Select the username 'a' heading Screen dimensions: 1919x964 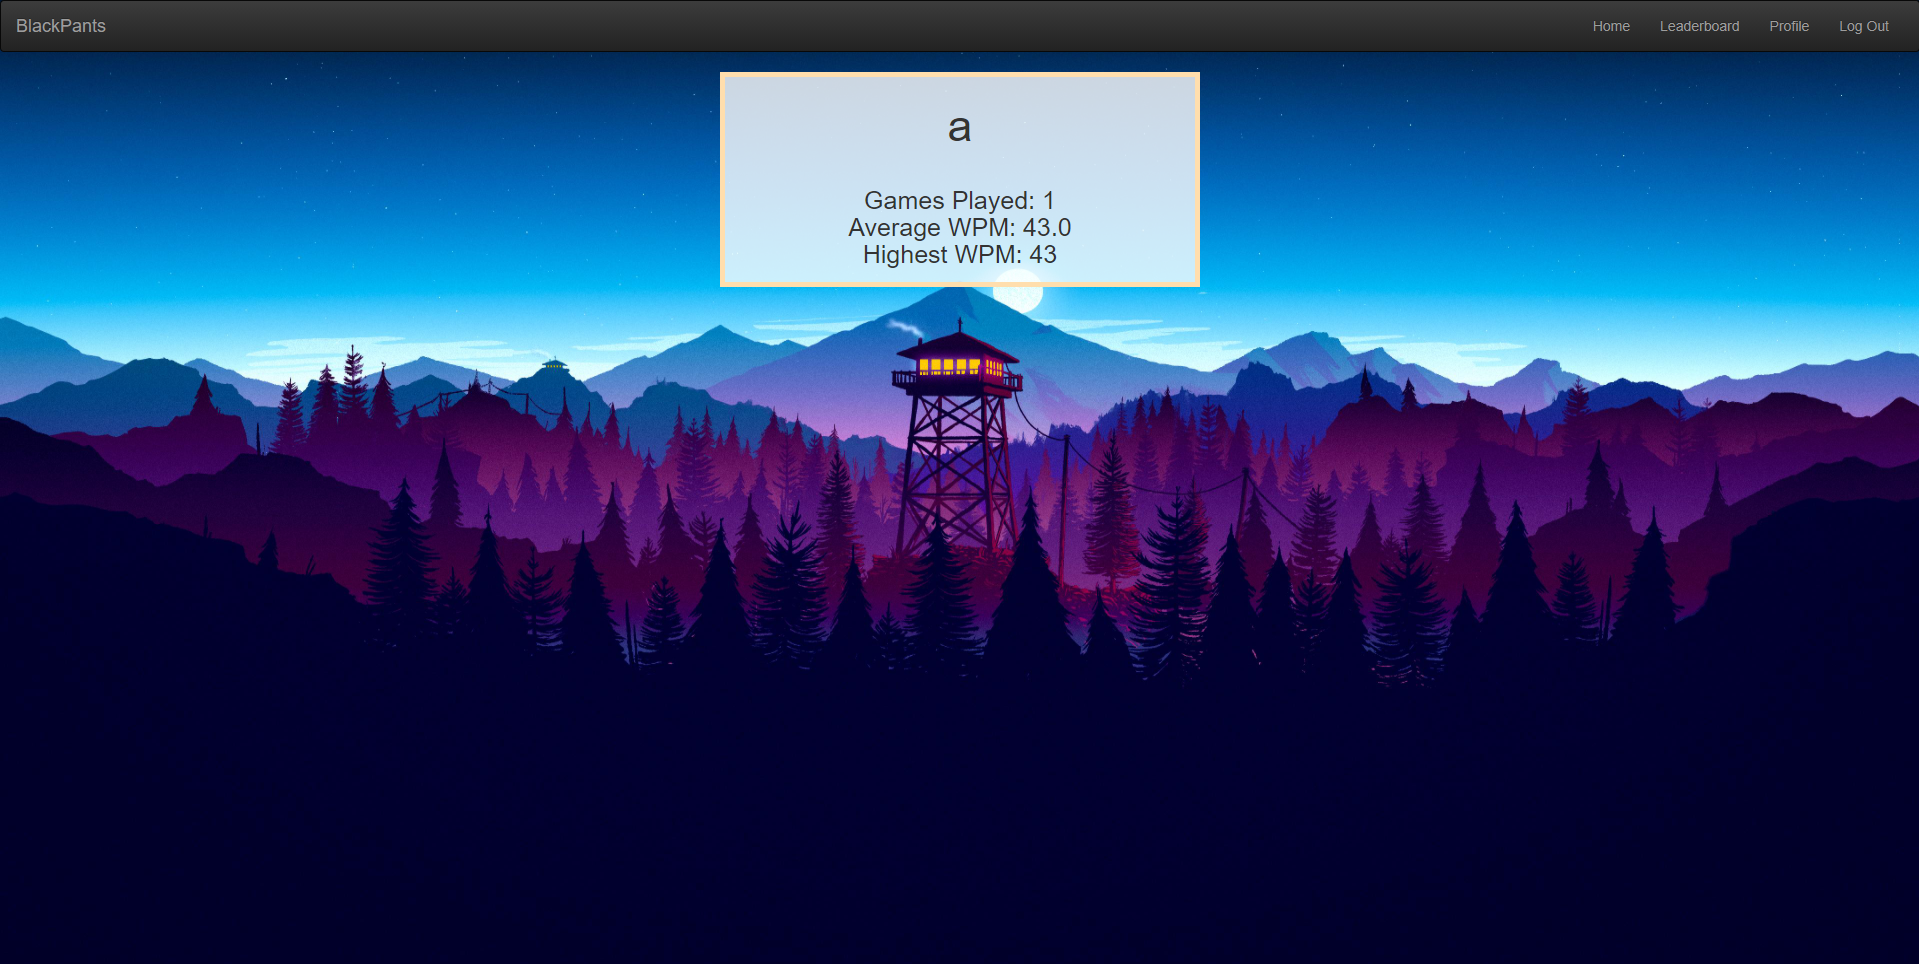(x=960, y=127)
